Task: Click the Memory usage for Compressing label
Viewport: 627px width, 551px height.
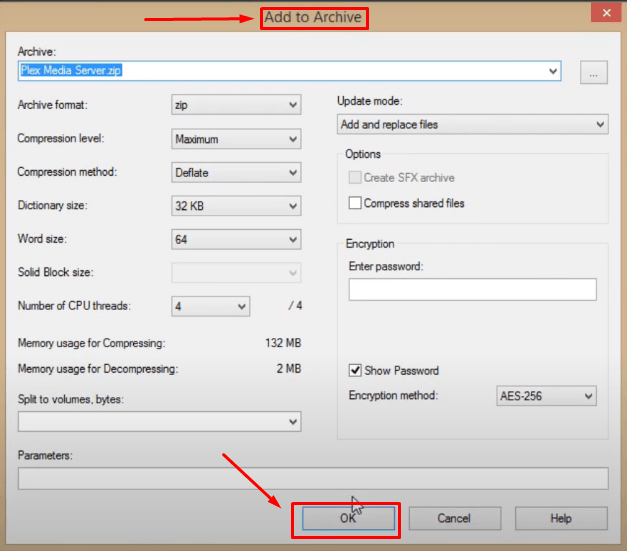Action: 91,343
